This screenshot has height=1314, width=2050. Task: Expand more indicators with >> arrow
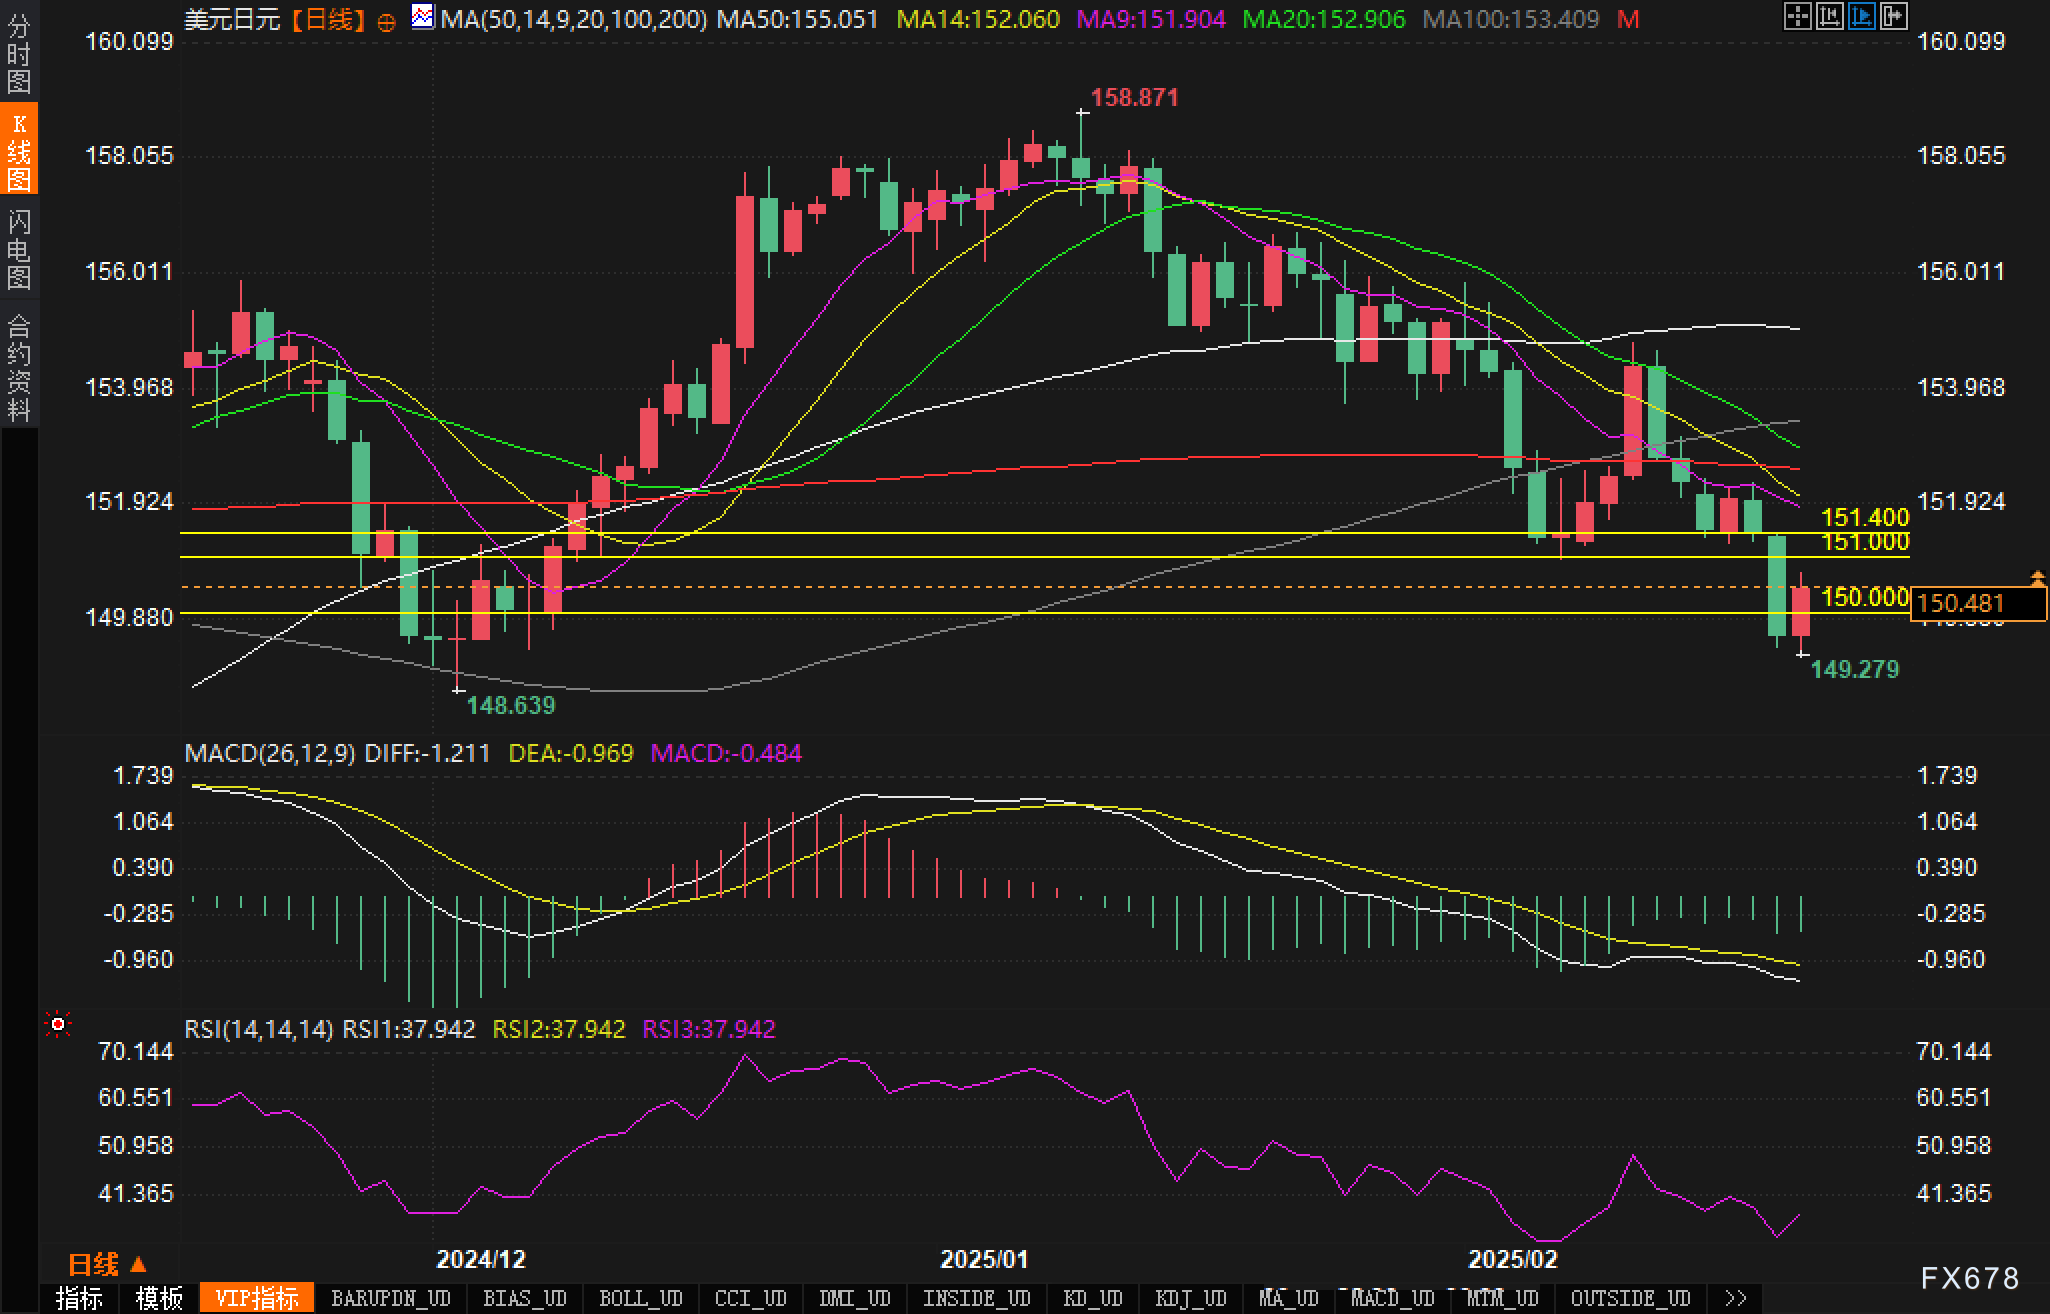click(x=1735, y=1298)
